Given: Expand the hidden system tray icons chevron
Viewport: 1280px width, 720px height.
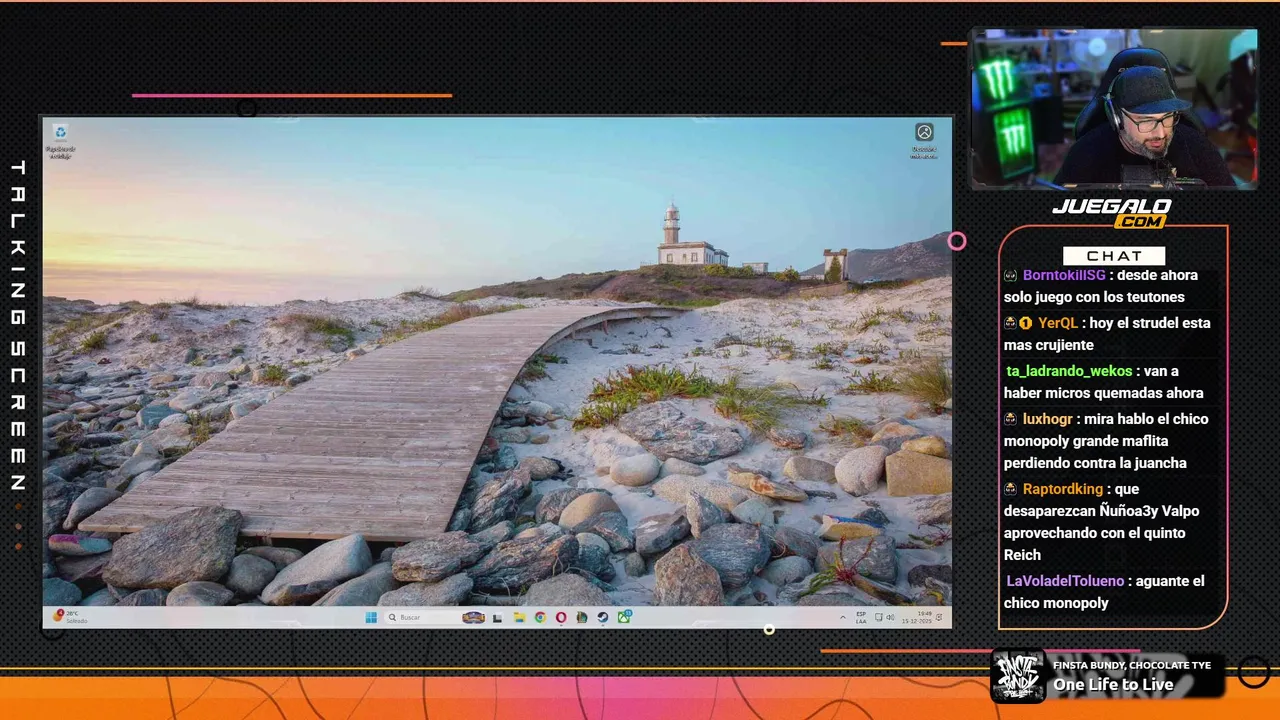Looking at the screenshot, I should coord(843,617).
